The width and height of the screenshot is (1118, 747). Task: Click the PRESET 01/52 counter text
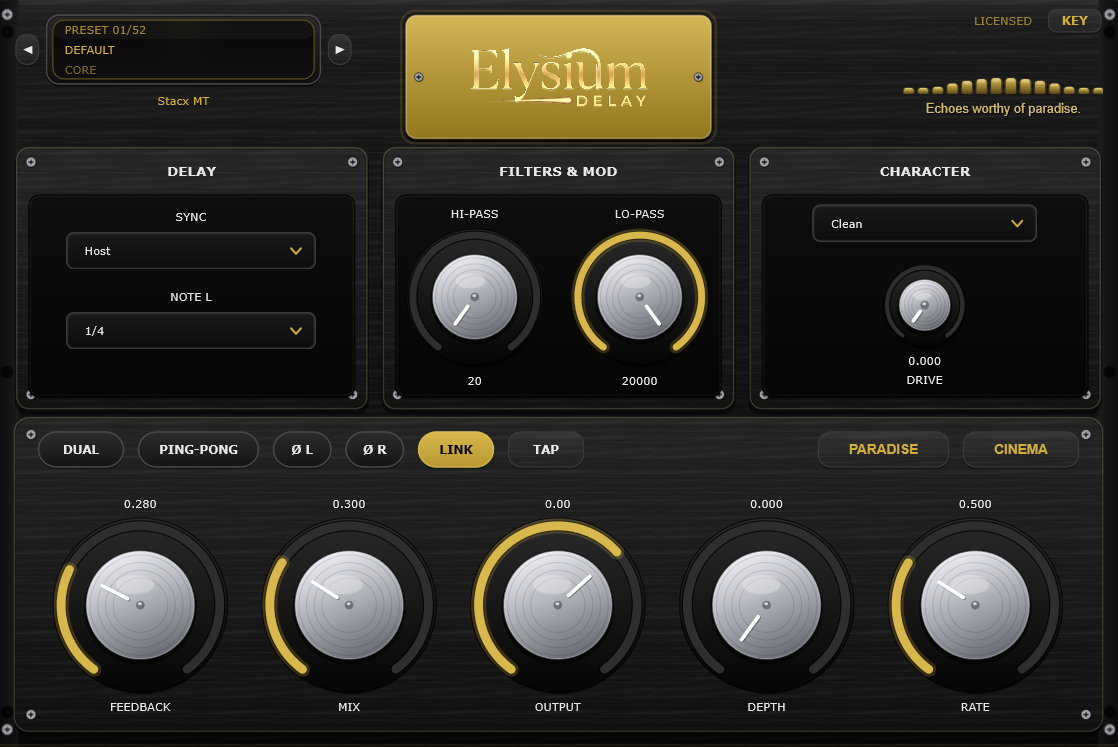[x=105, y=30]
